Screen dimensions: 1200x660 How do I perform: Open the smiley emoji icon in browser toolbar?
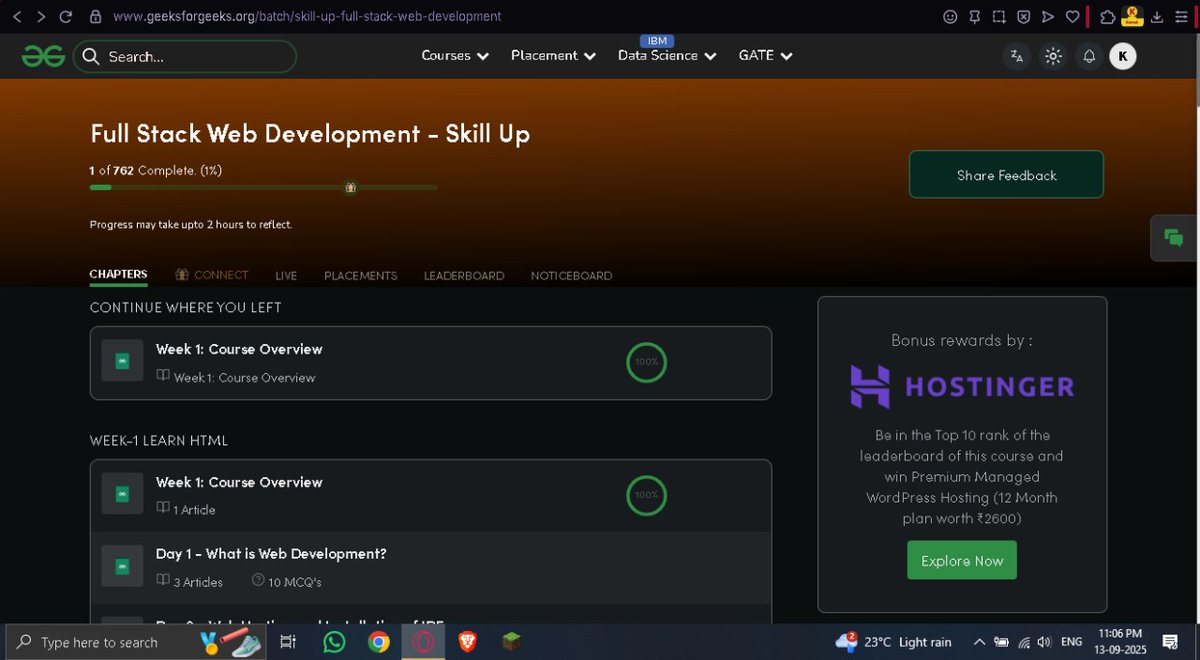tap(950, 16)
